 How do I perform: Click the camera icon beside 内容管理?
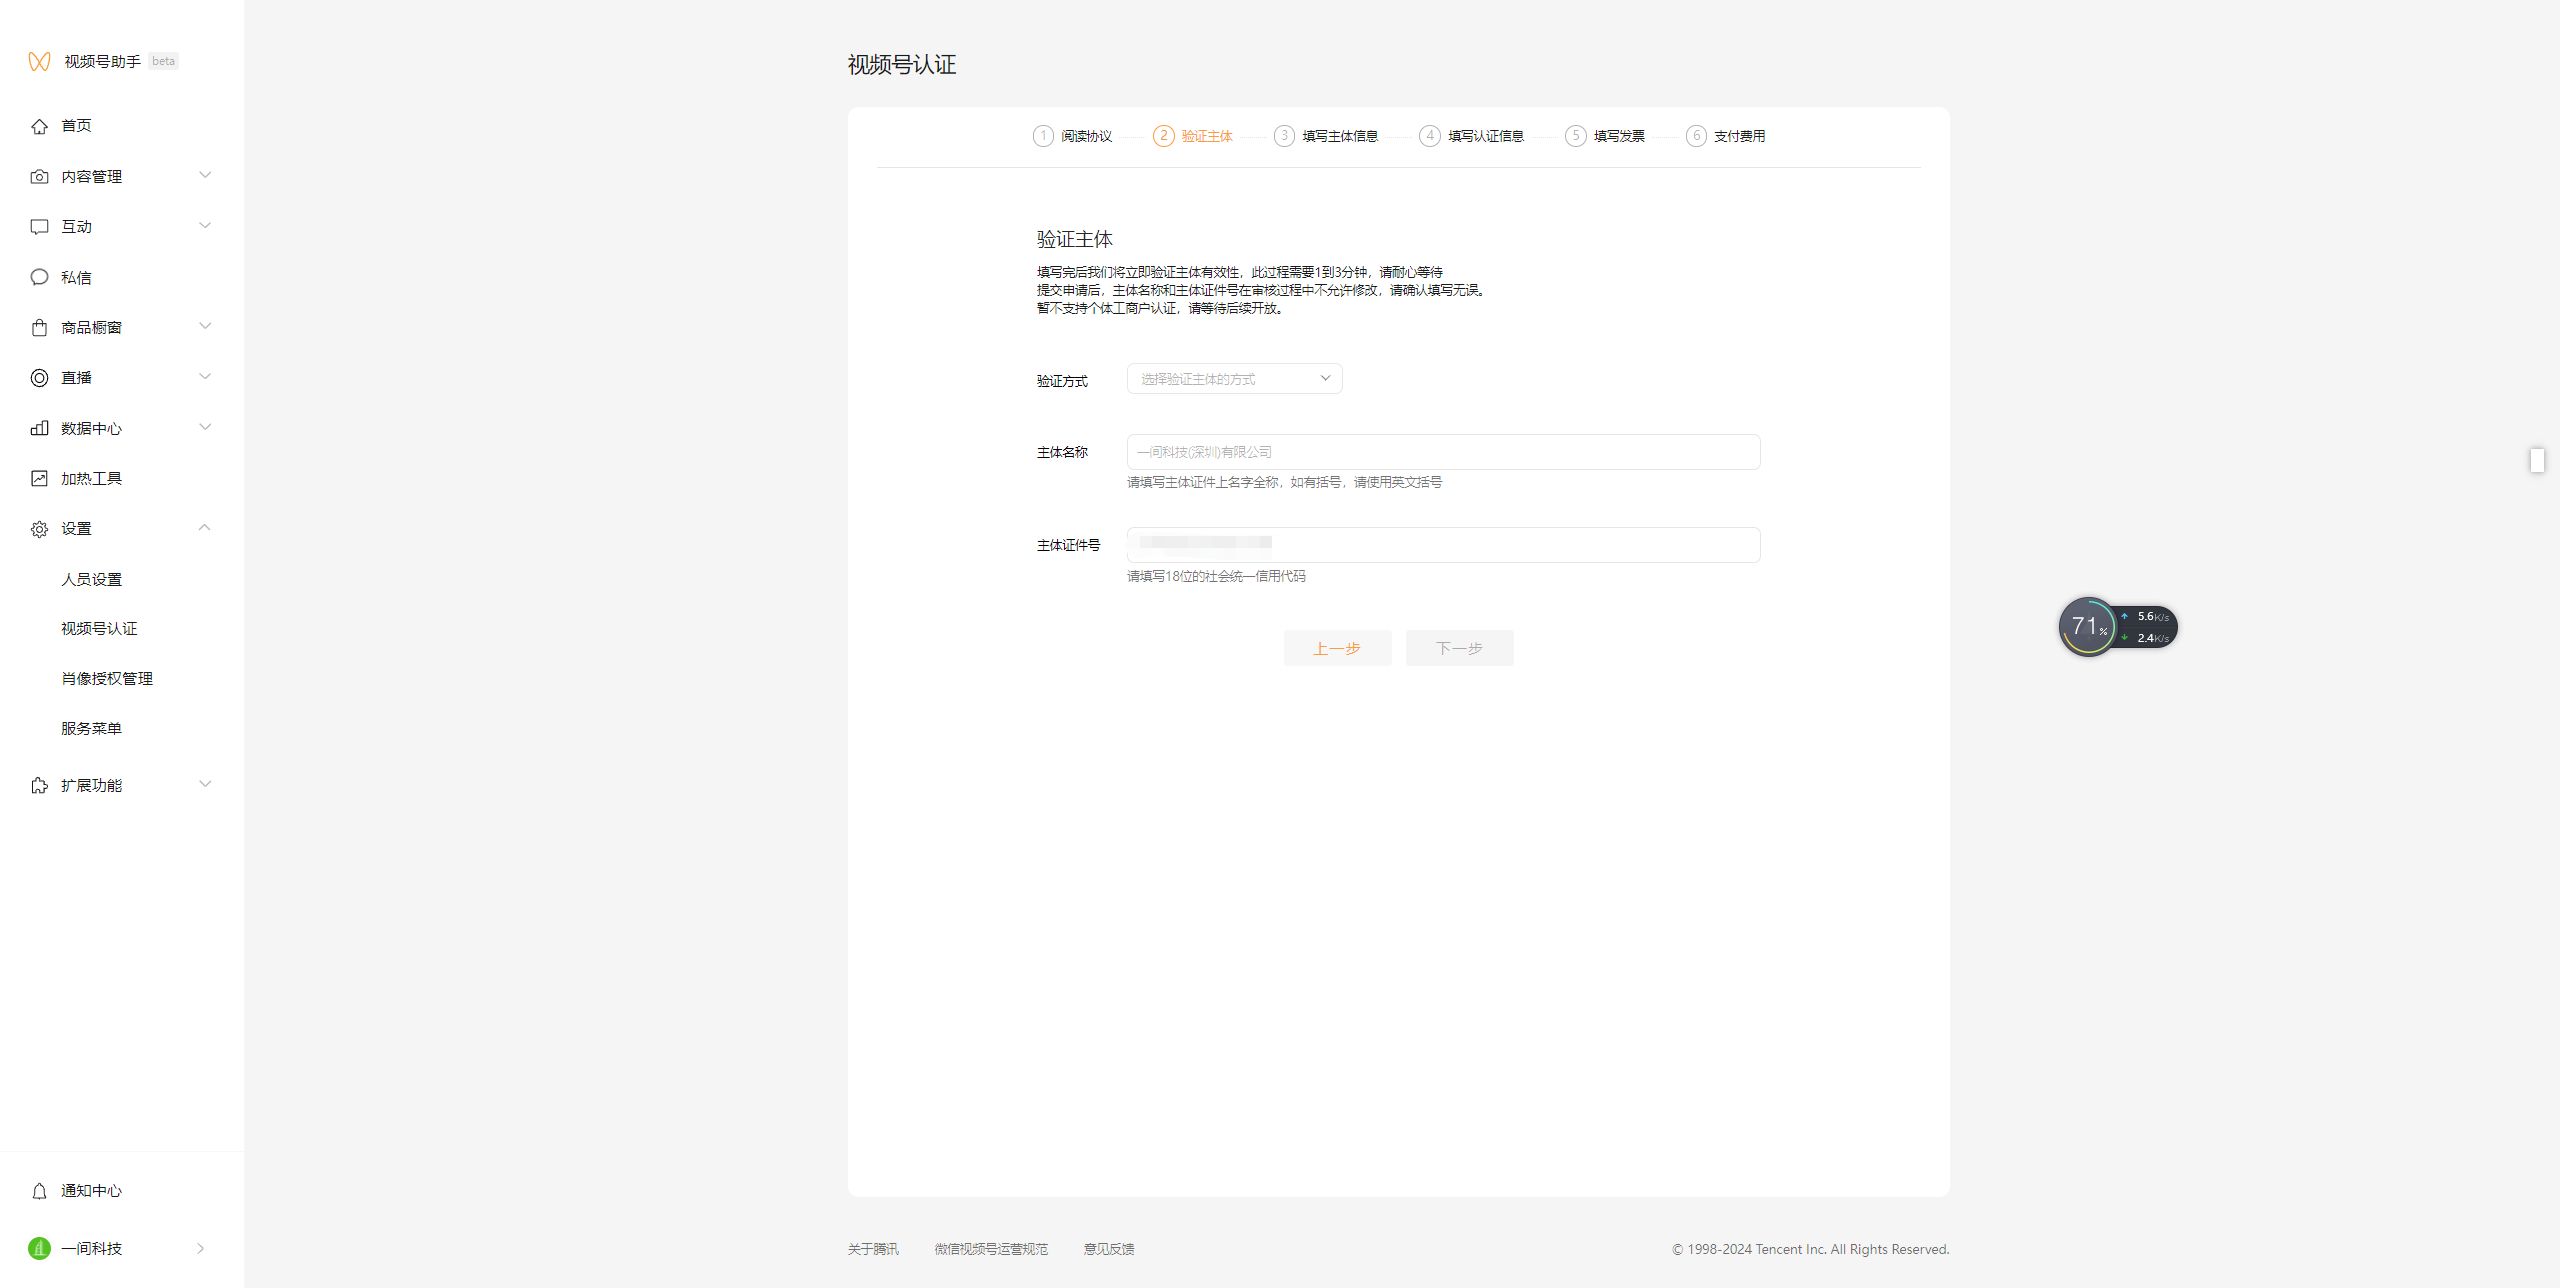click(x=39, y=177)
